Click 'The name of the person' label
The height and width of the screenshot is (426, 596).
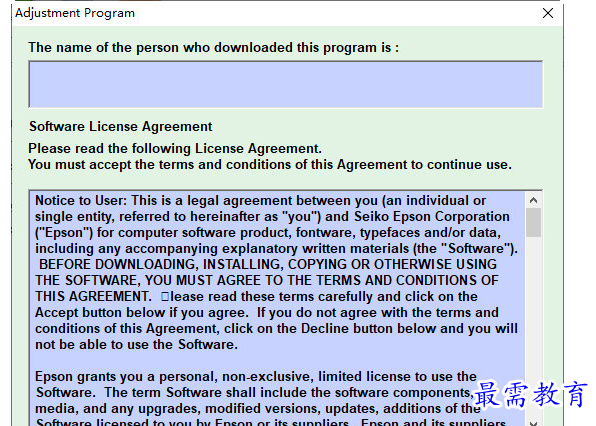[x=213, y=48]
